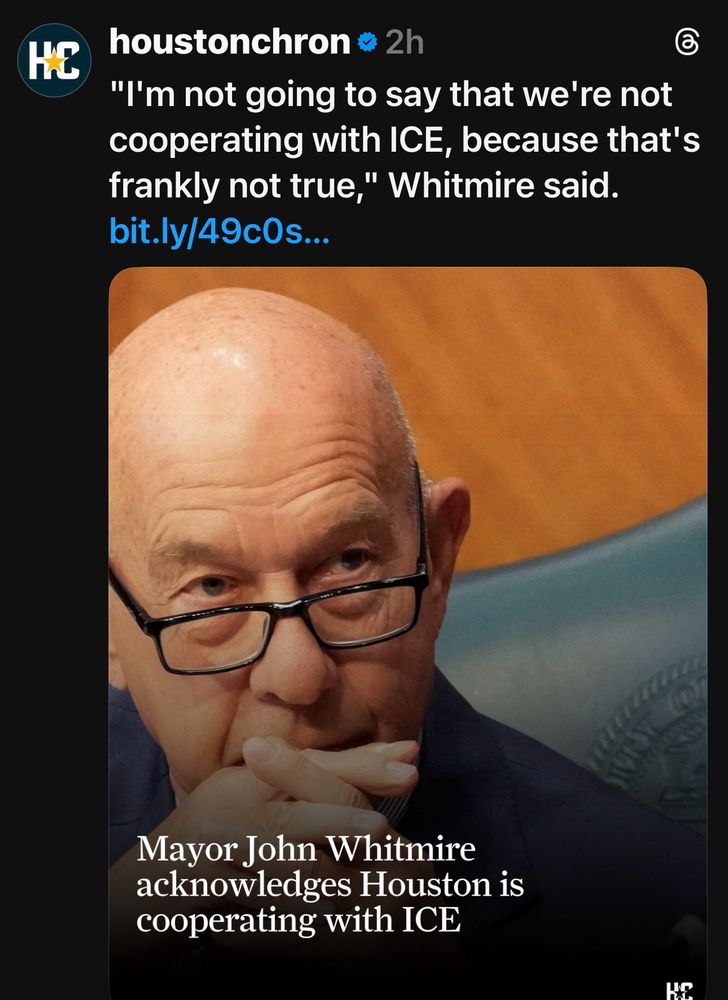Click the headline's last line 'cooperating with ICE'

point(298,920)
